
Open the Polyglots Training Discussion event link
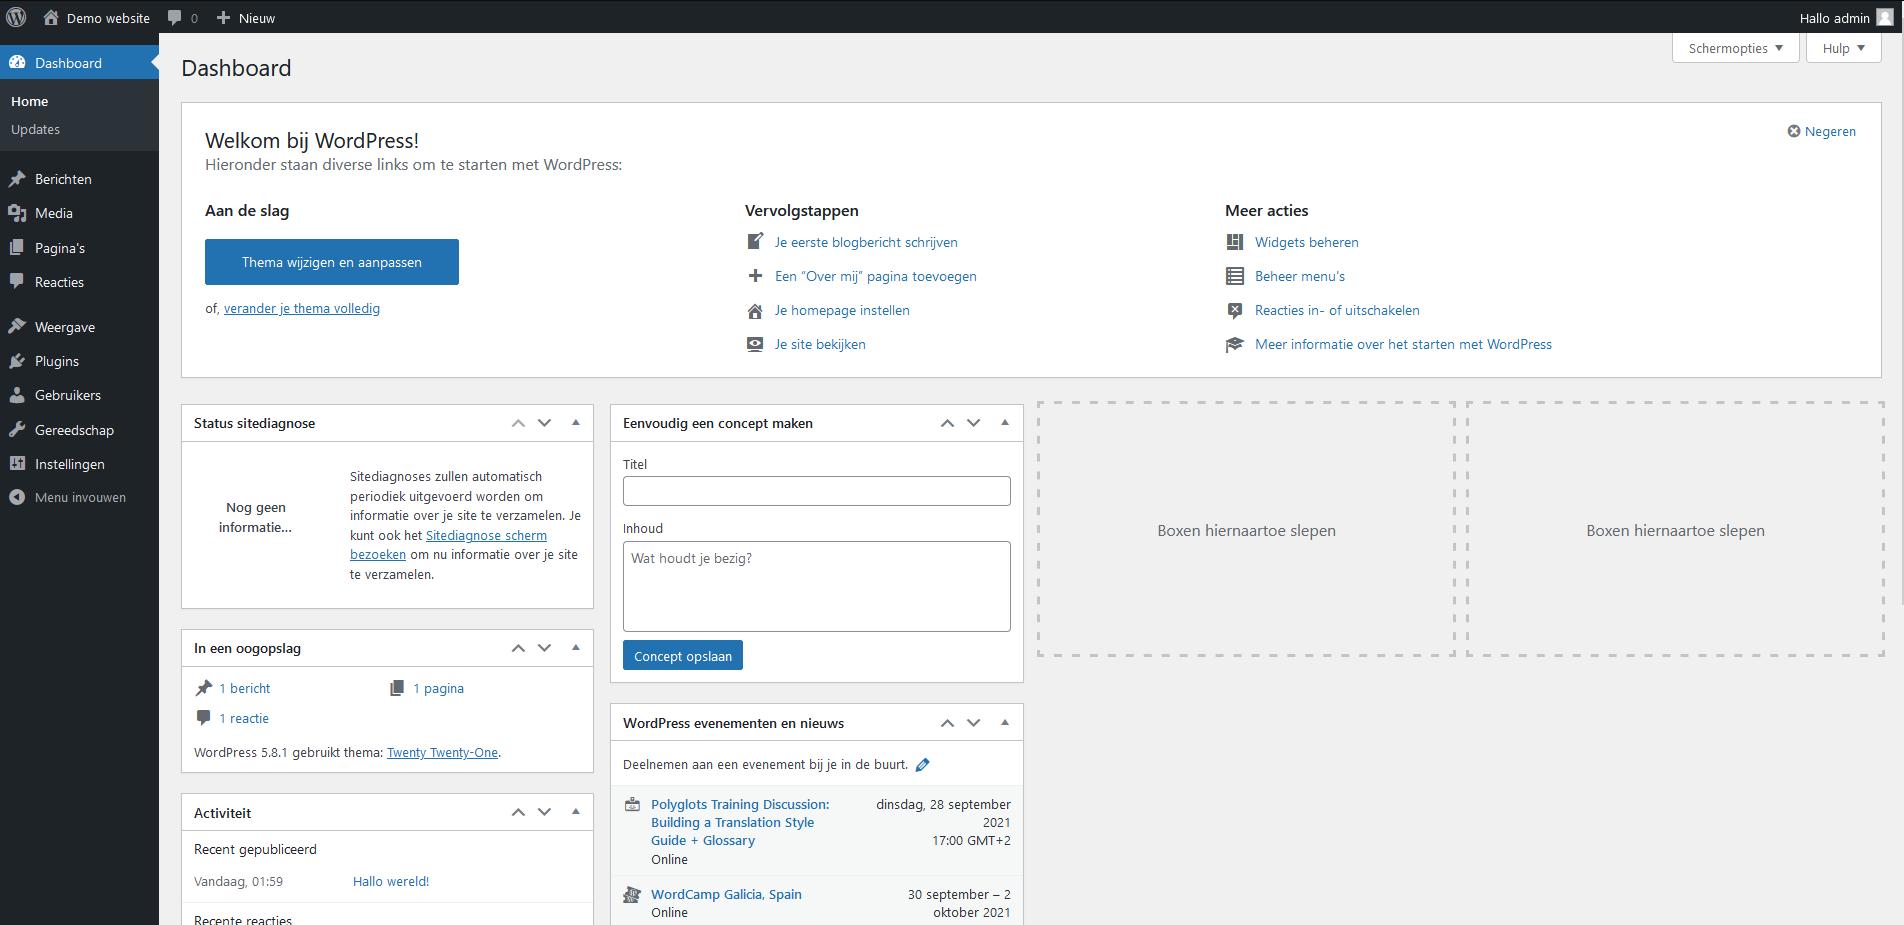click(740, 822)
